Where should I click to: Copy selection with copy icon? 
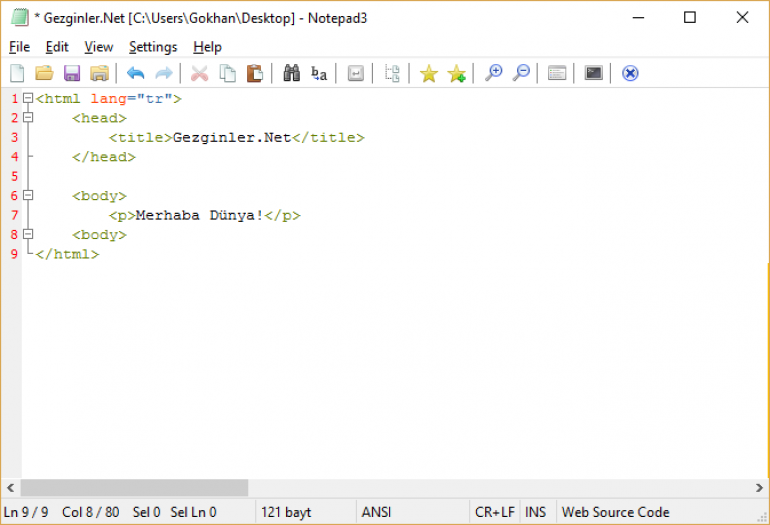(x=227, y=73)
